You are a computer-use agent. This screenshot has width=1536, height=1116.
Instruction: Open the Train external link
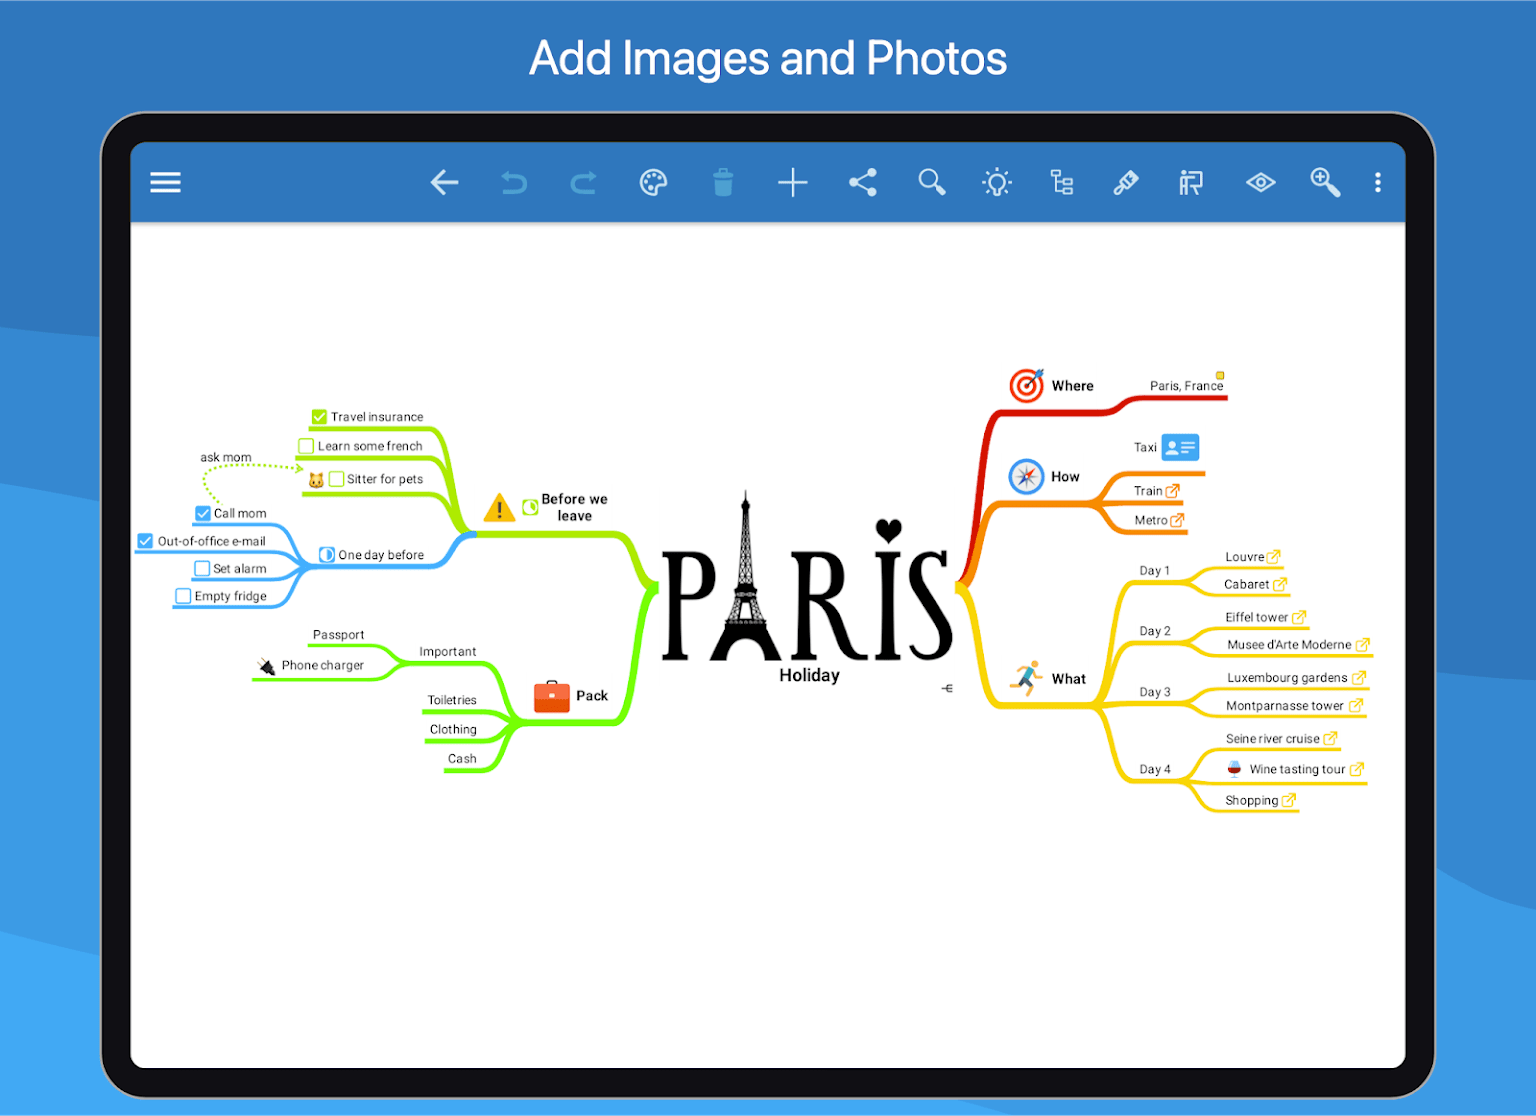click(1173, 491)
